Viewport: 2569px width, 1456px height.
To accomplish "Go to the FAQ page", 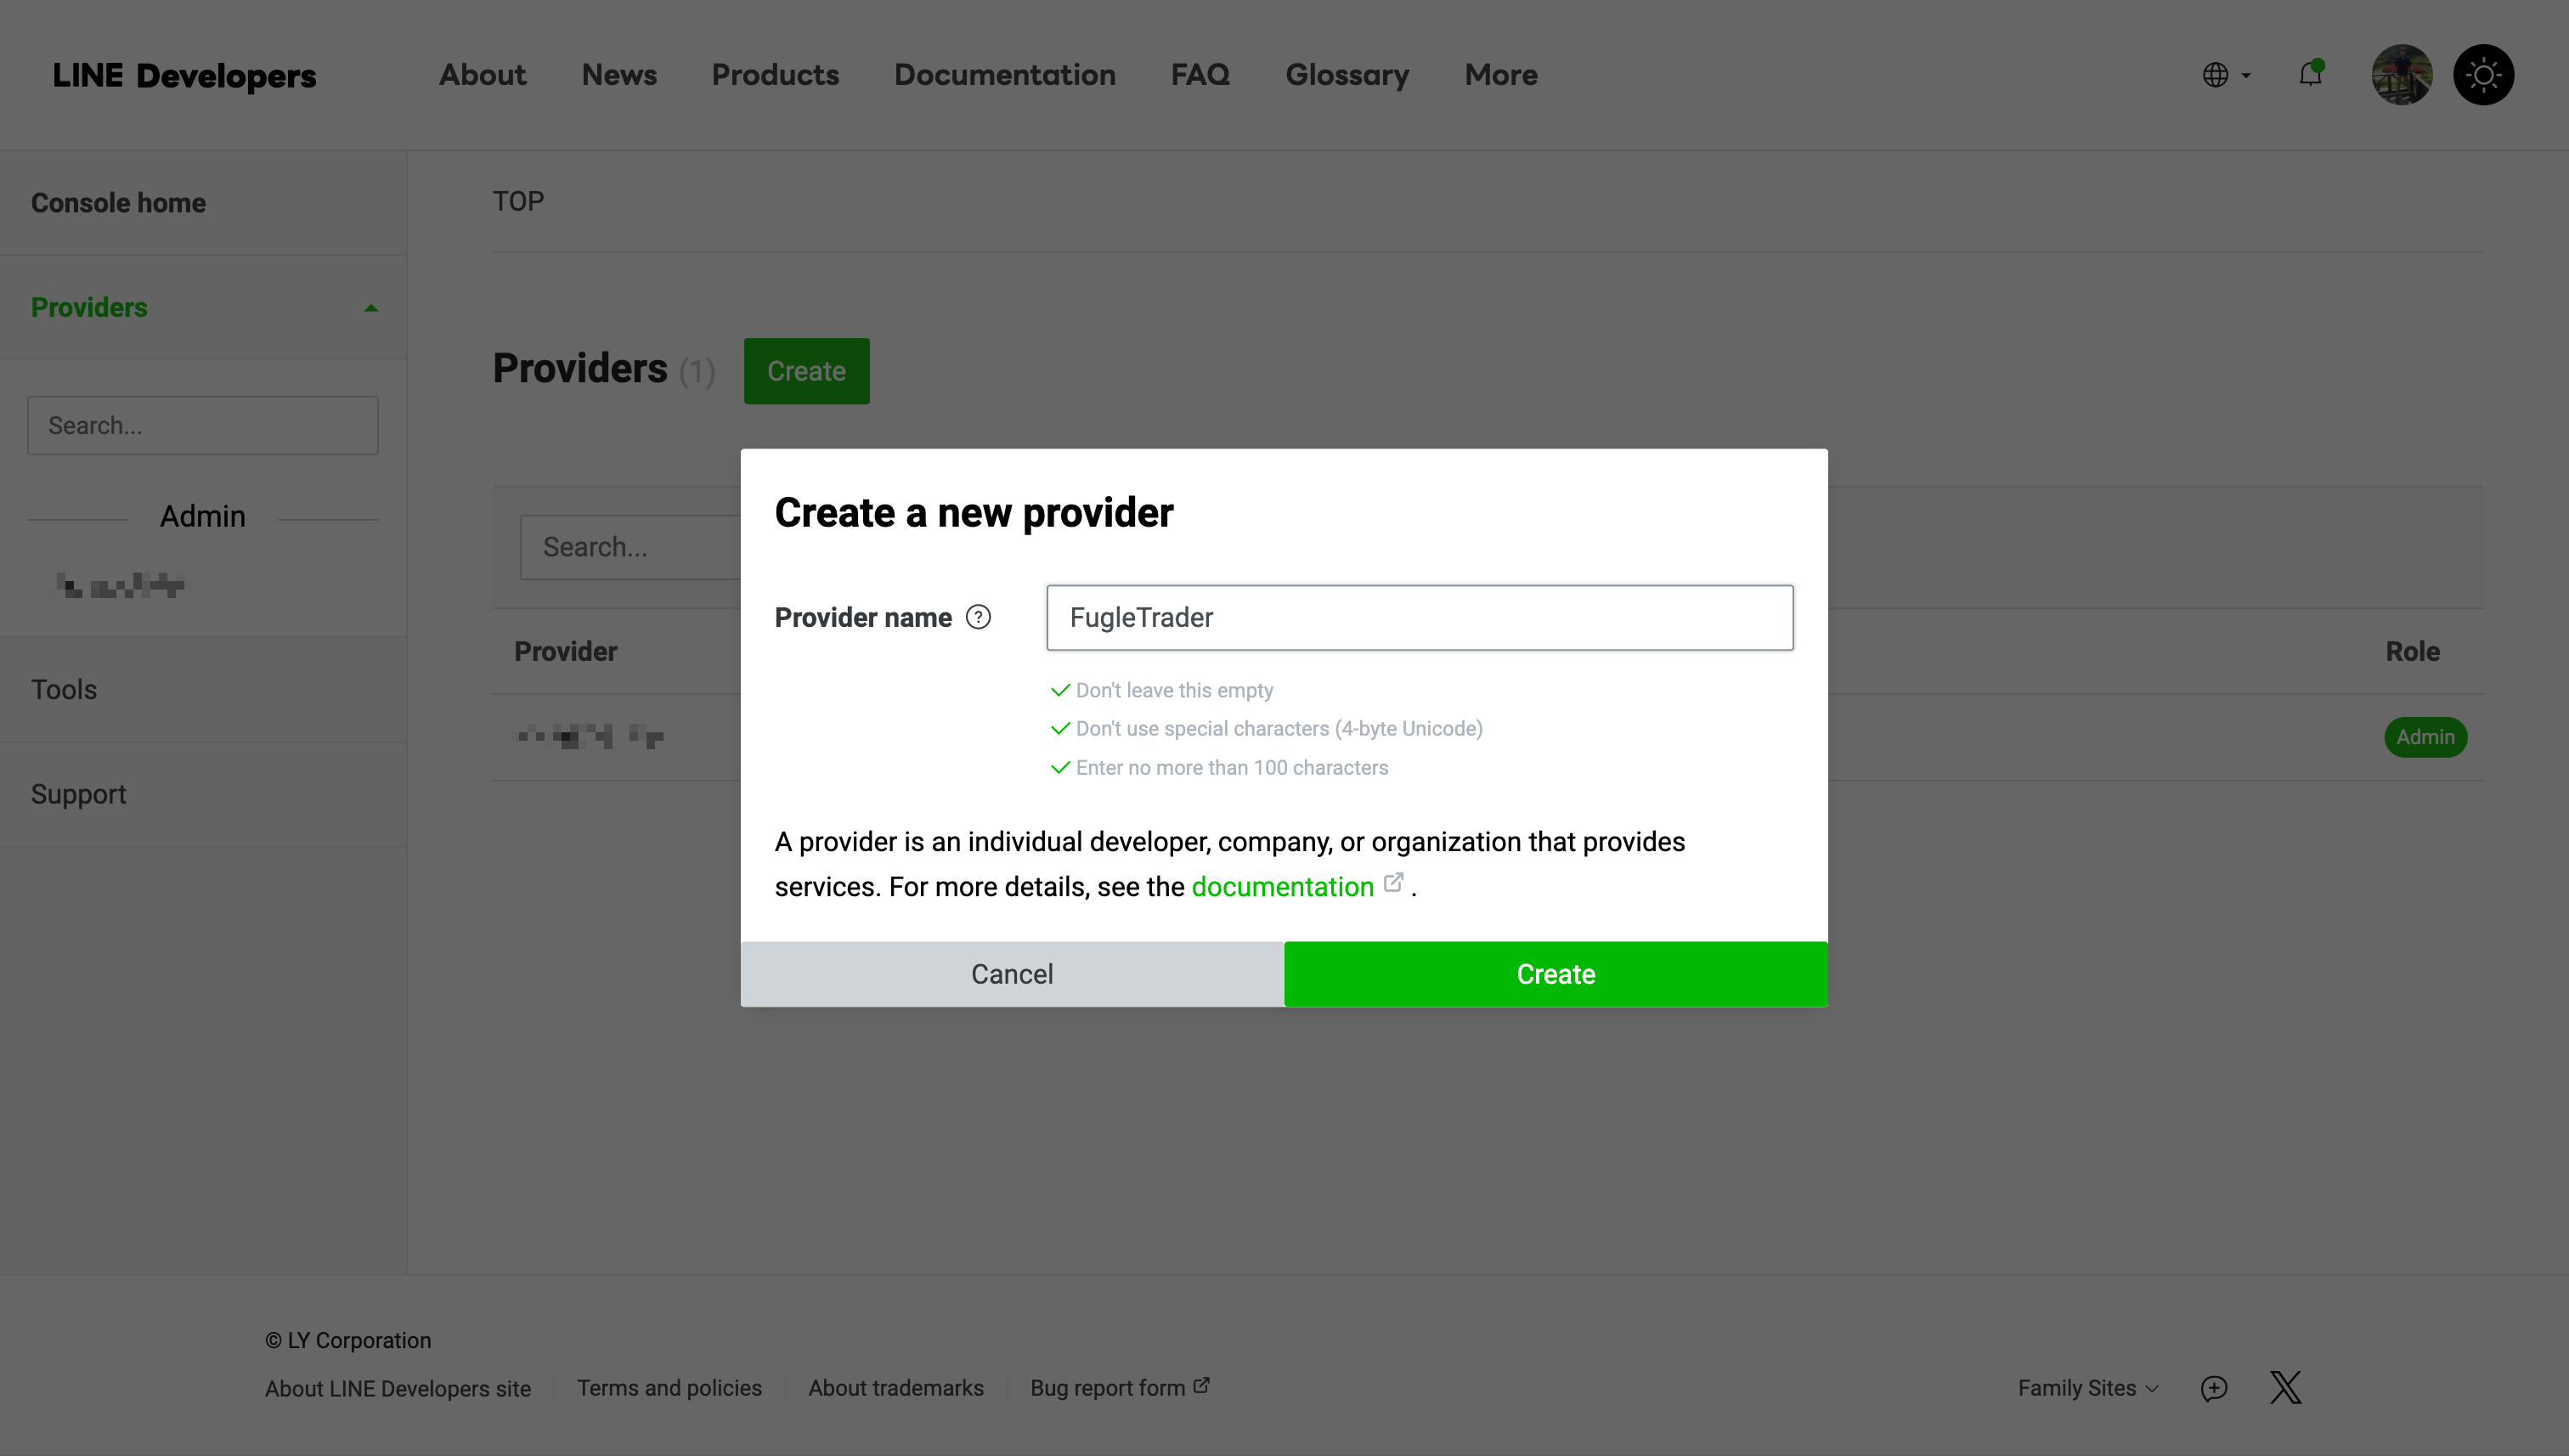I will click(x=1200, y=75).
